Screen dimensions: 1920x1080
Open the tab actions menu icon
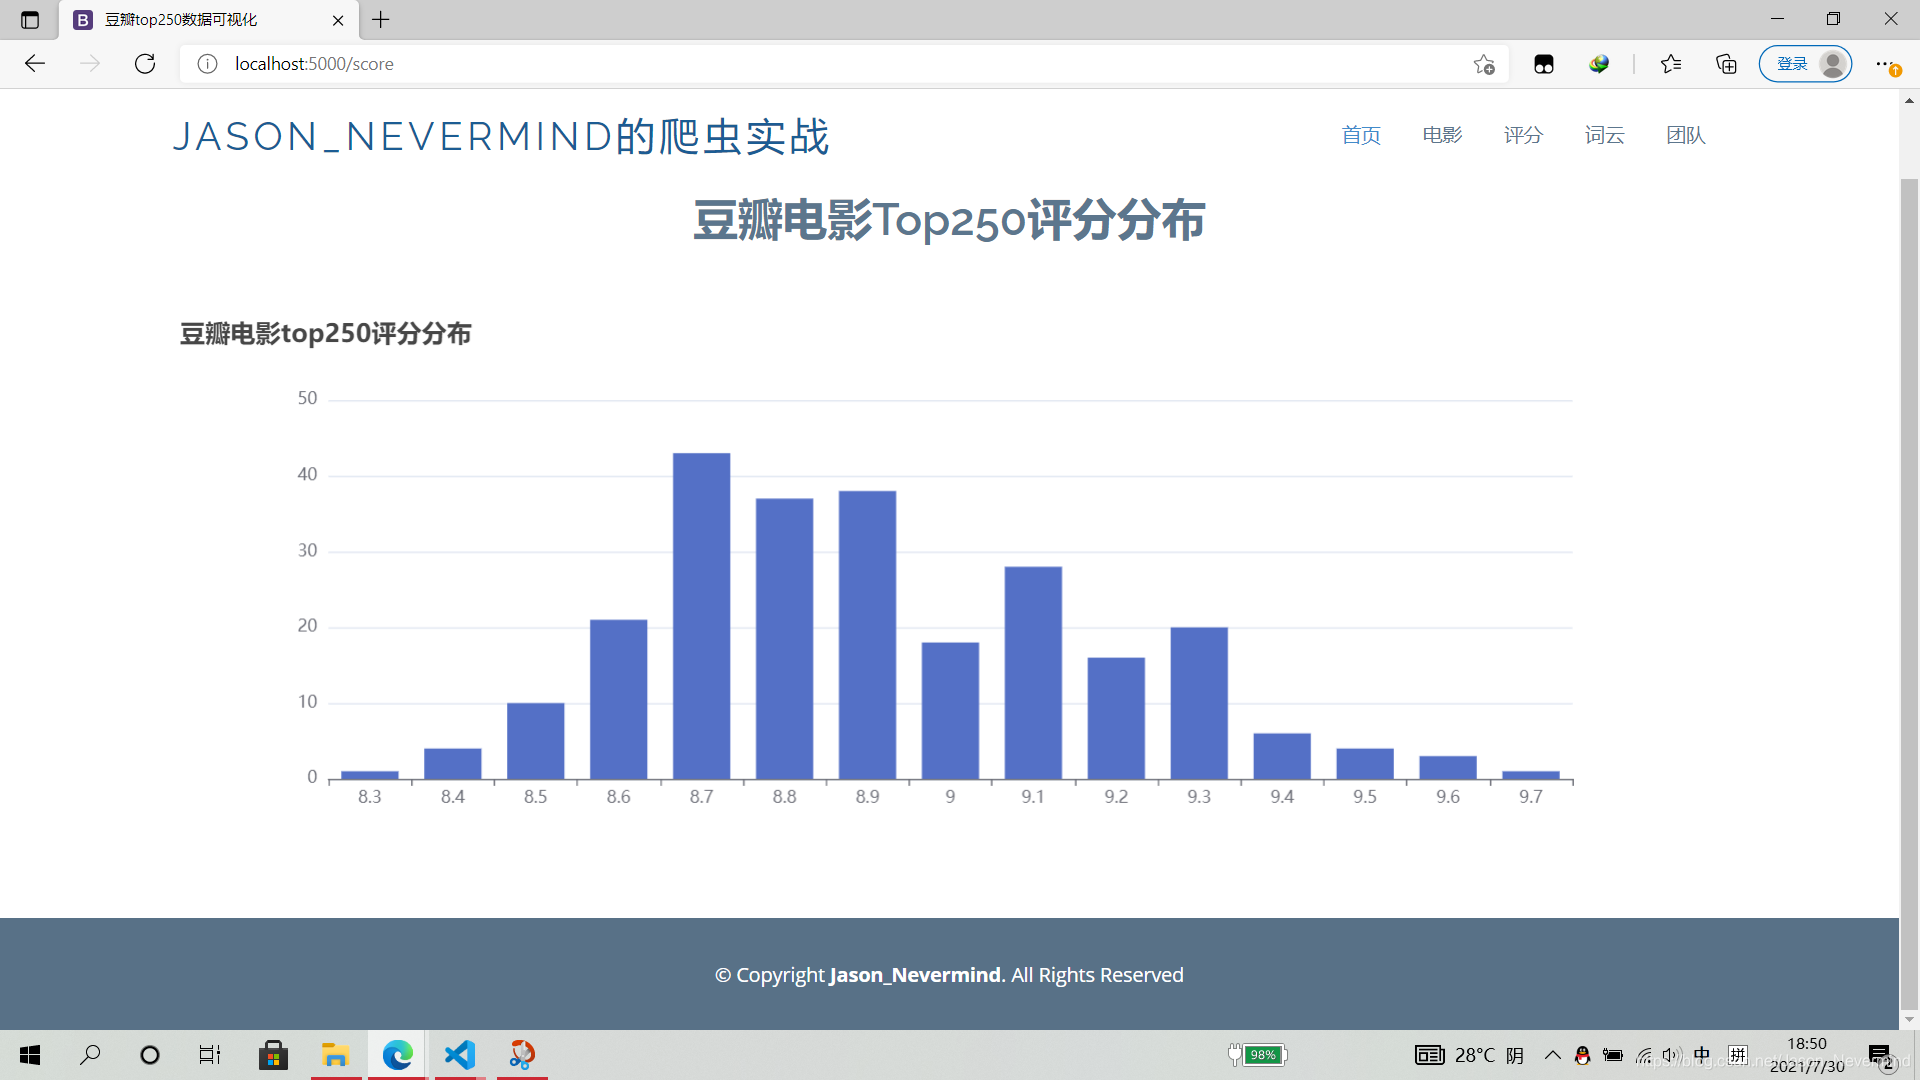pos(30,20)
